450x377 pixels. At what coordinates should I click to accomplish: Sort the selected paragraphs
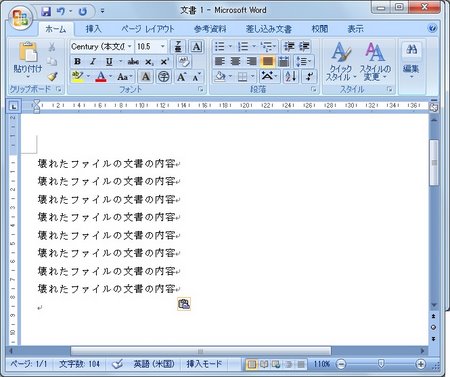(291, 77)
